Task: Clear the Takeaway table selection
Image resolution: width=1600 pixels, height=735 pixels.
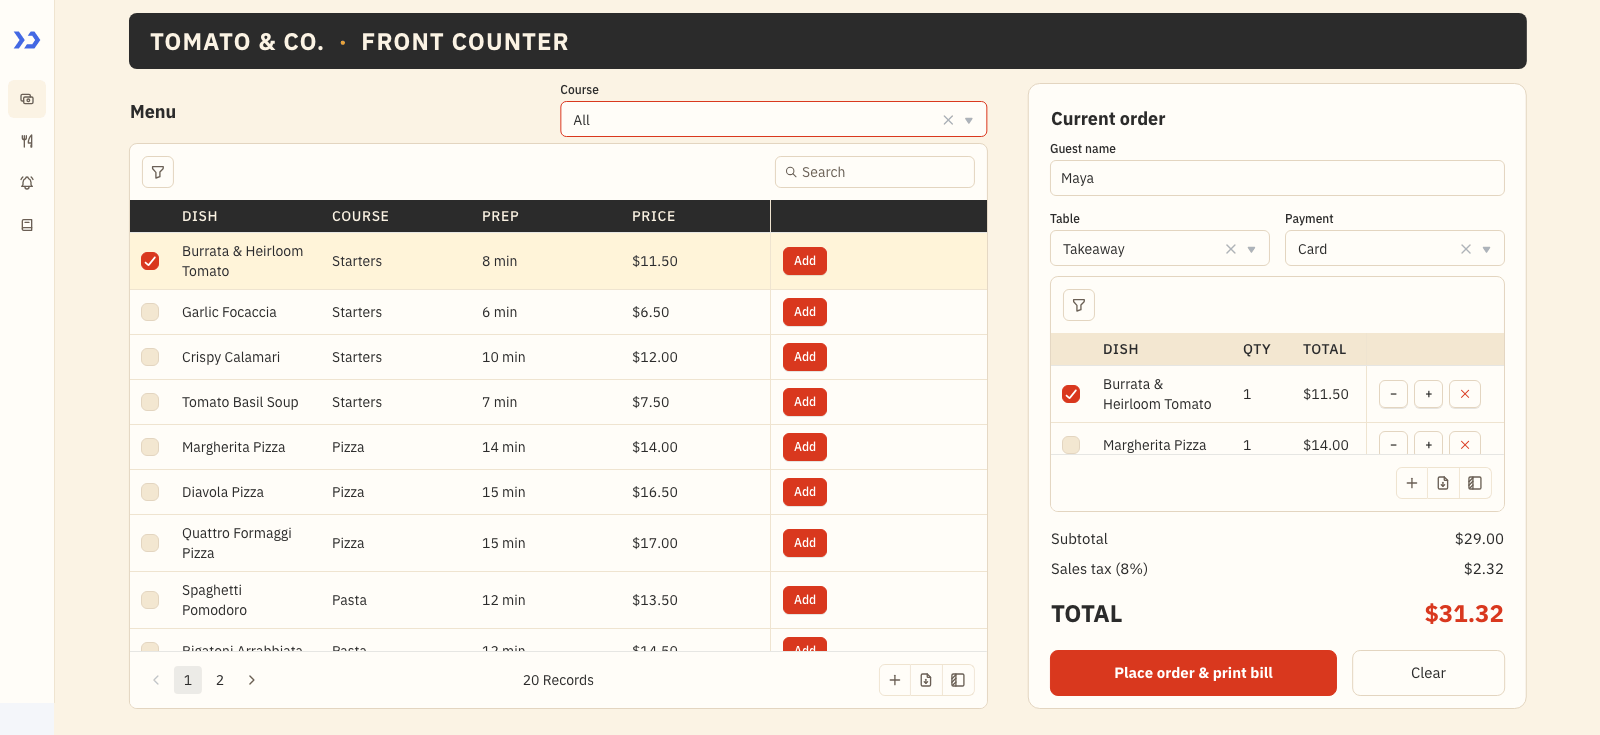Action: click(x=1231, y=249)
